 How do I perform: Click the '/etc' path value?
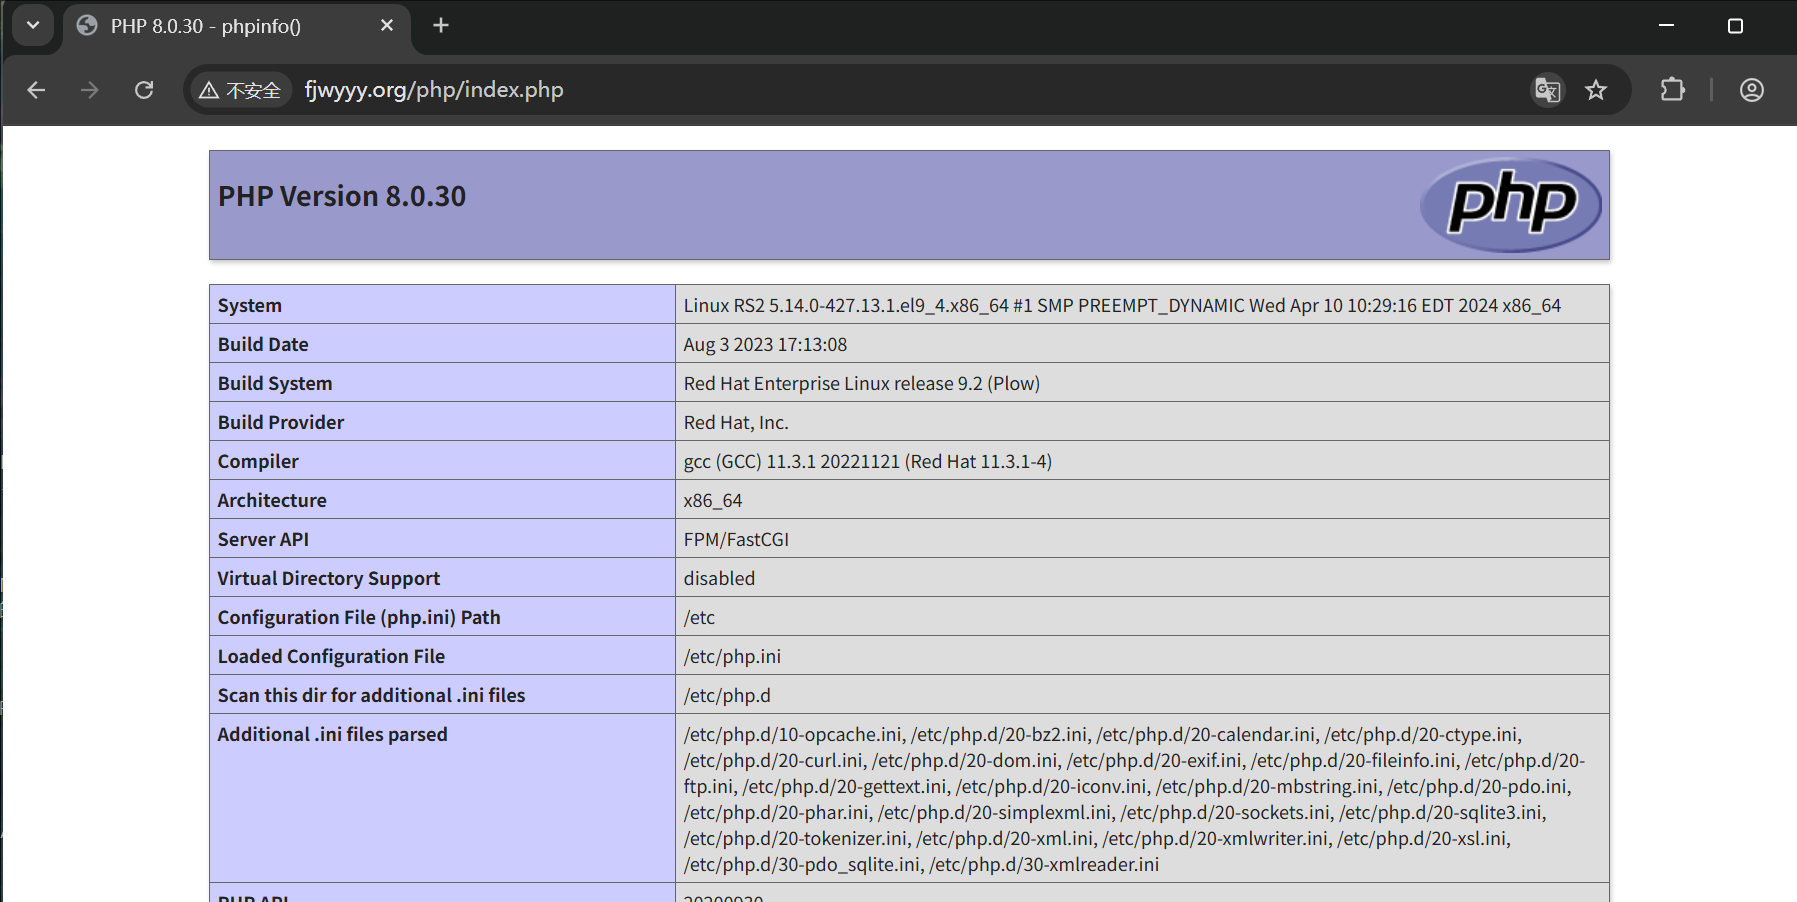pos(699,617)
